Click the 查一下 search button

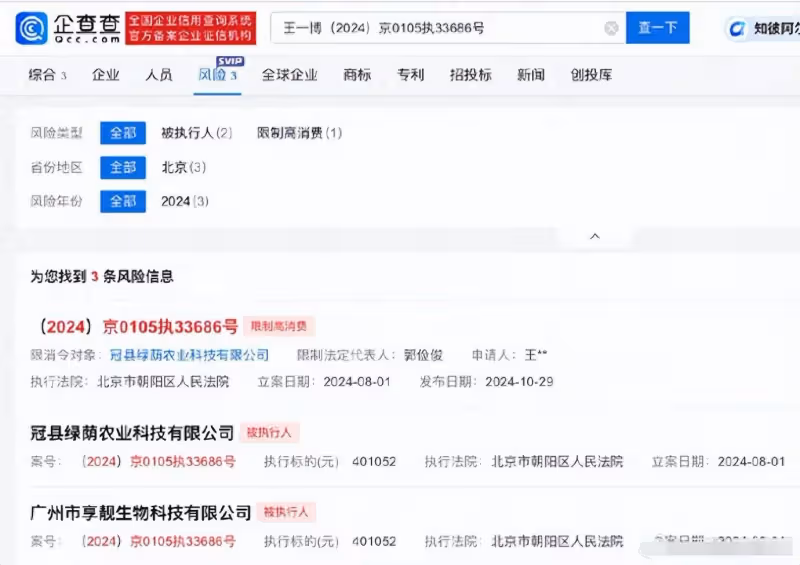pyautogui.click(x=658, y=28)
